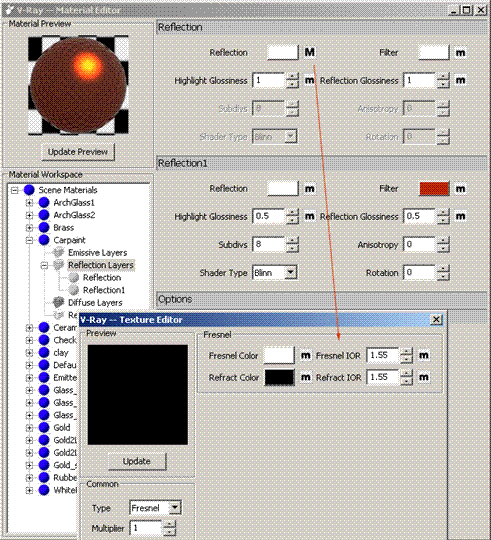Expand the ArchGlass2 material node
This screenshot has width=491, height=540.
pyautogui.click(x=29, y=215)
